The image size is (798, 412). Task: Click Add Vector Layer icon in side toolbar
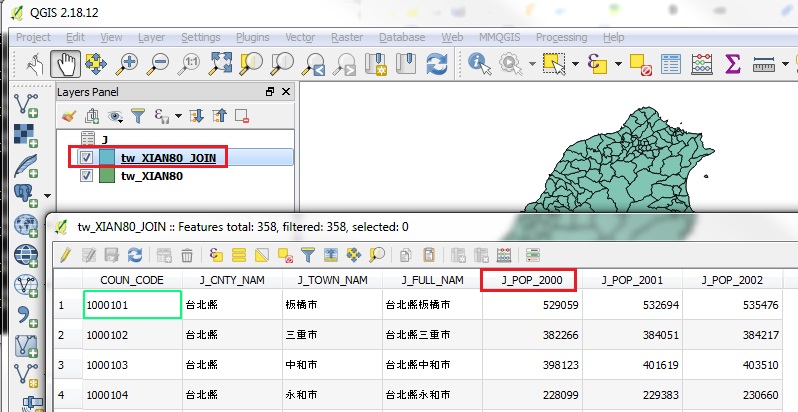[x=25, y=105]
